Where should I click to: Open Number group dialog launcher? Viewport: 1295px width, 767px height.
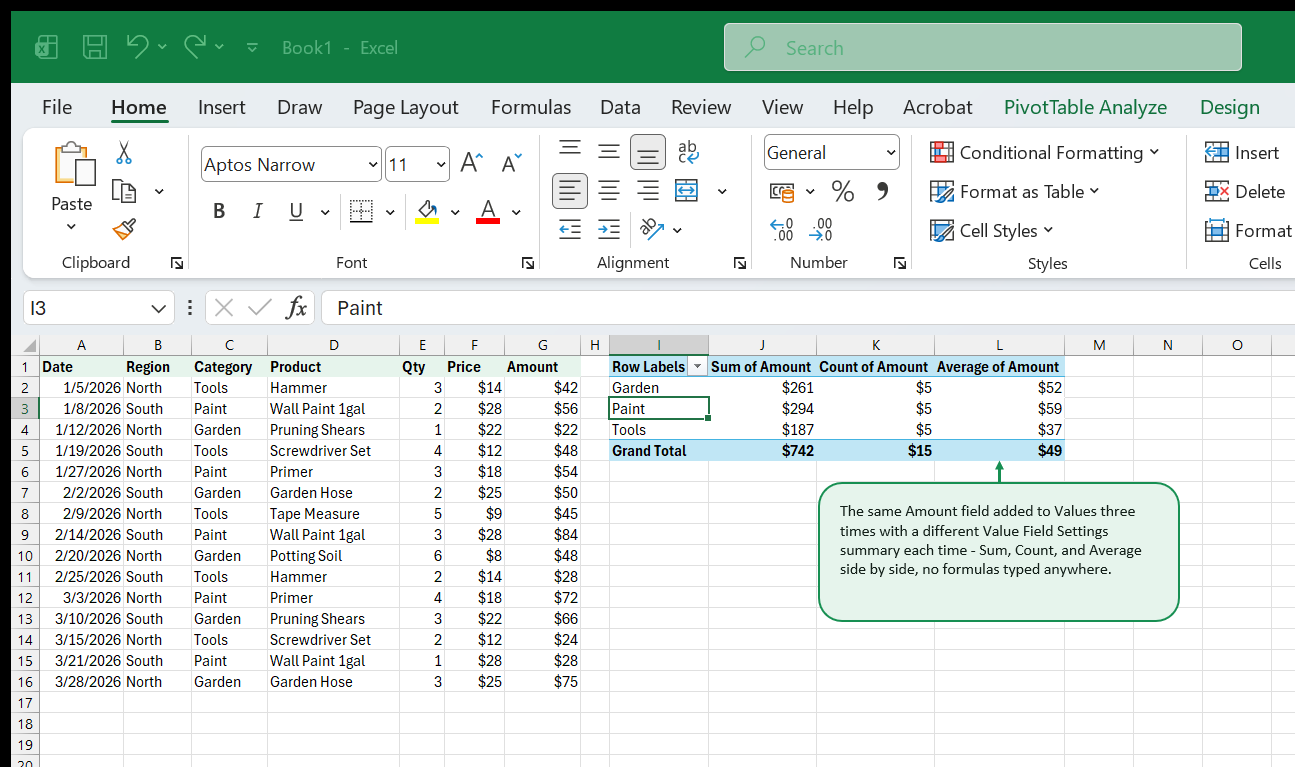[x=900, y=263]
